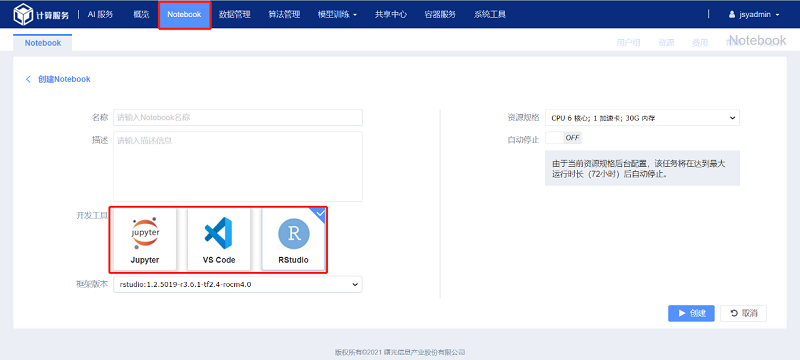Open 容器服务 in the navigation bar

[440, 14]
